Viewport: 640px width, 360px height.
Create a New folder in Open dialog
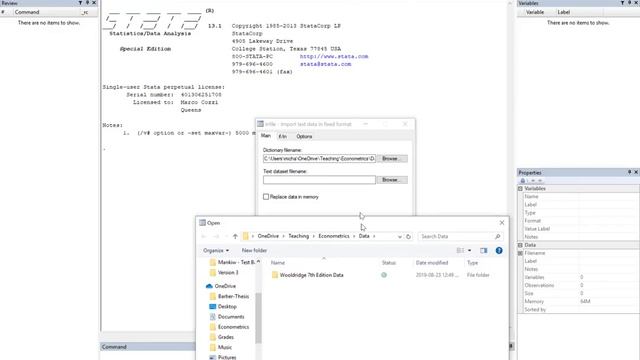click(254, 250)
